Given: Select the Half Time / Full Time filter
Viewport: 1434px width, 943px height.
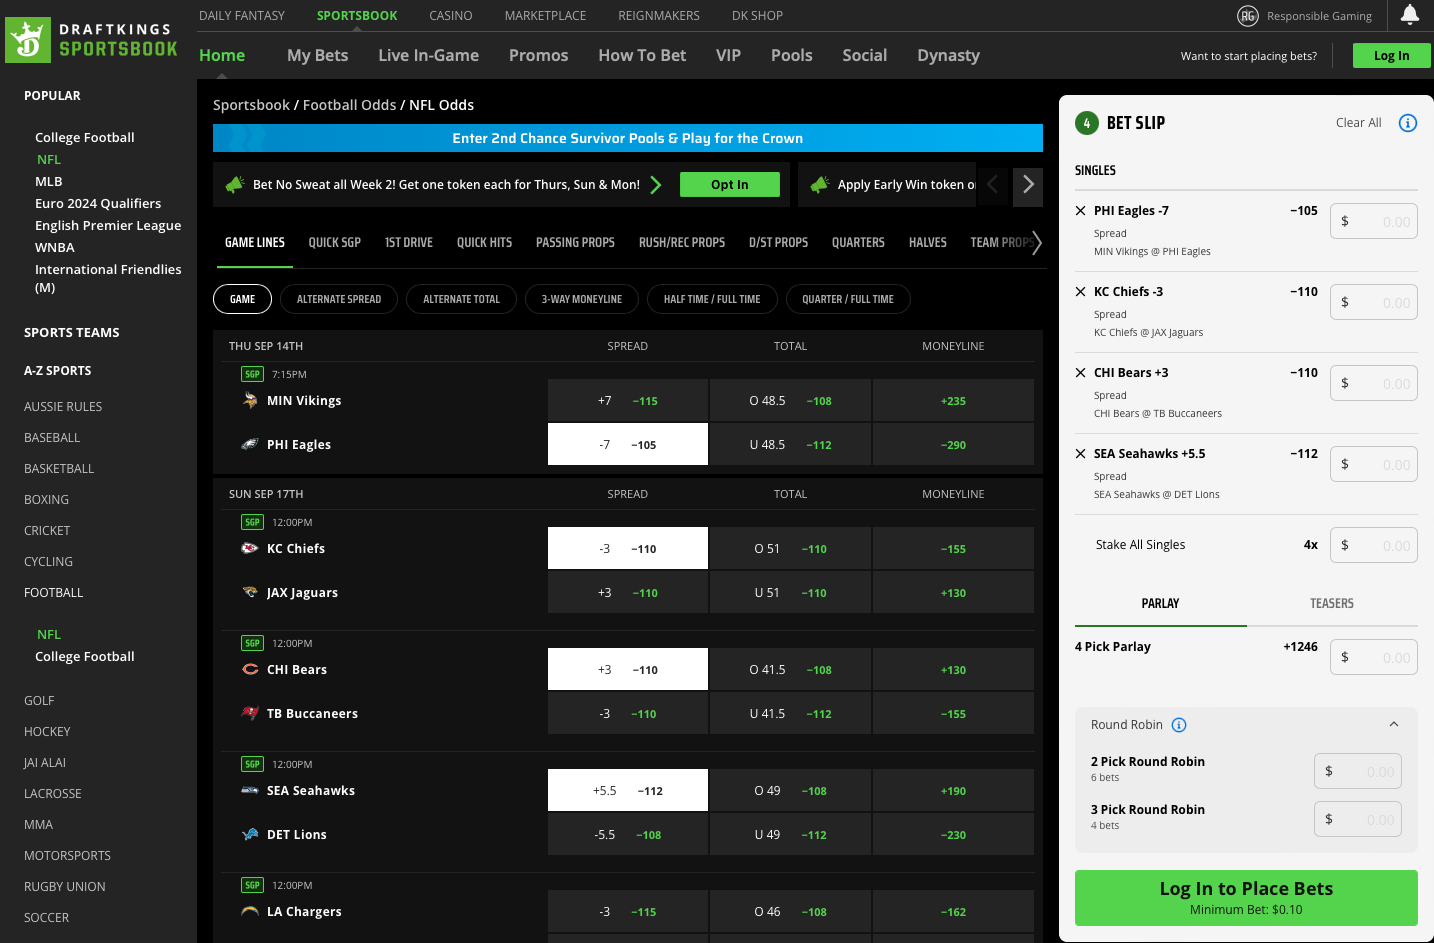Looking at the screenshot, I should (712, 299).
